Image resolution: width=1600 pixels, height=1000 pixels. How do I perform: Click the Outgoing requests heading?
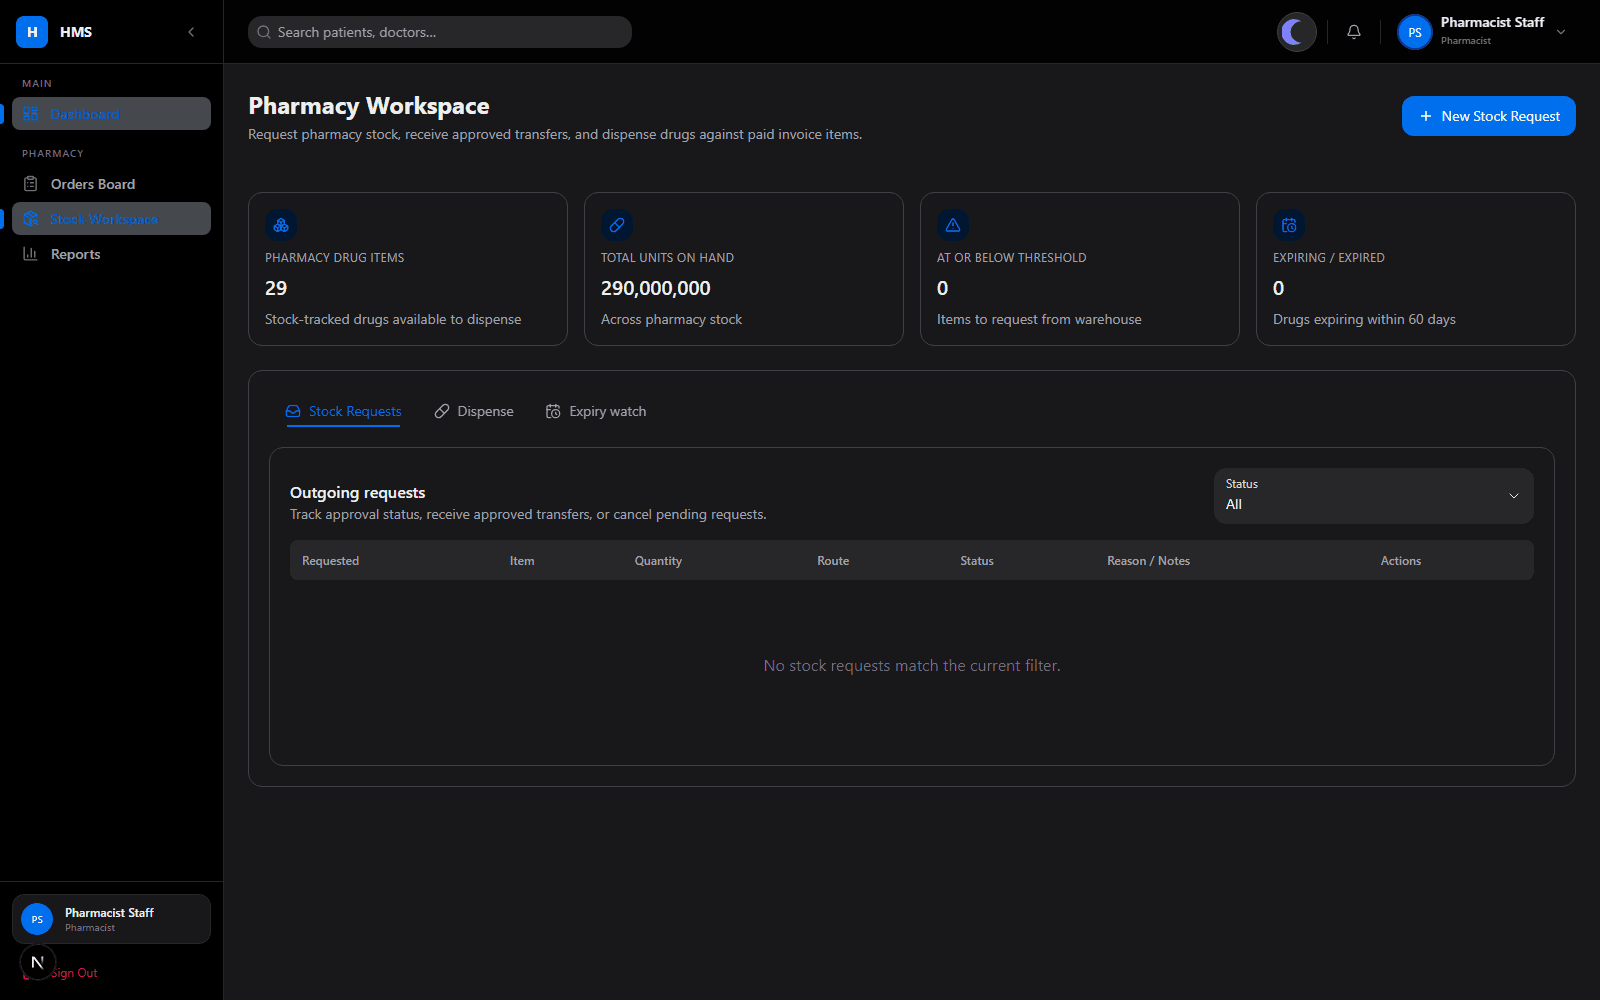(x=357, y=493)
